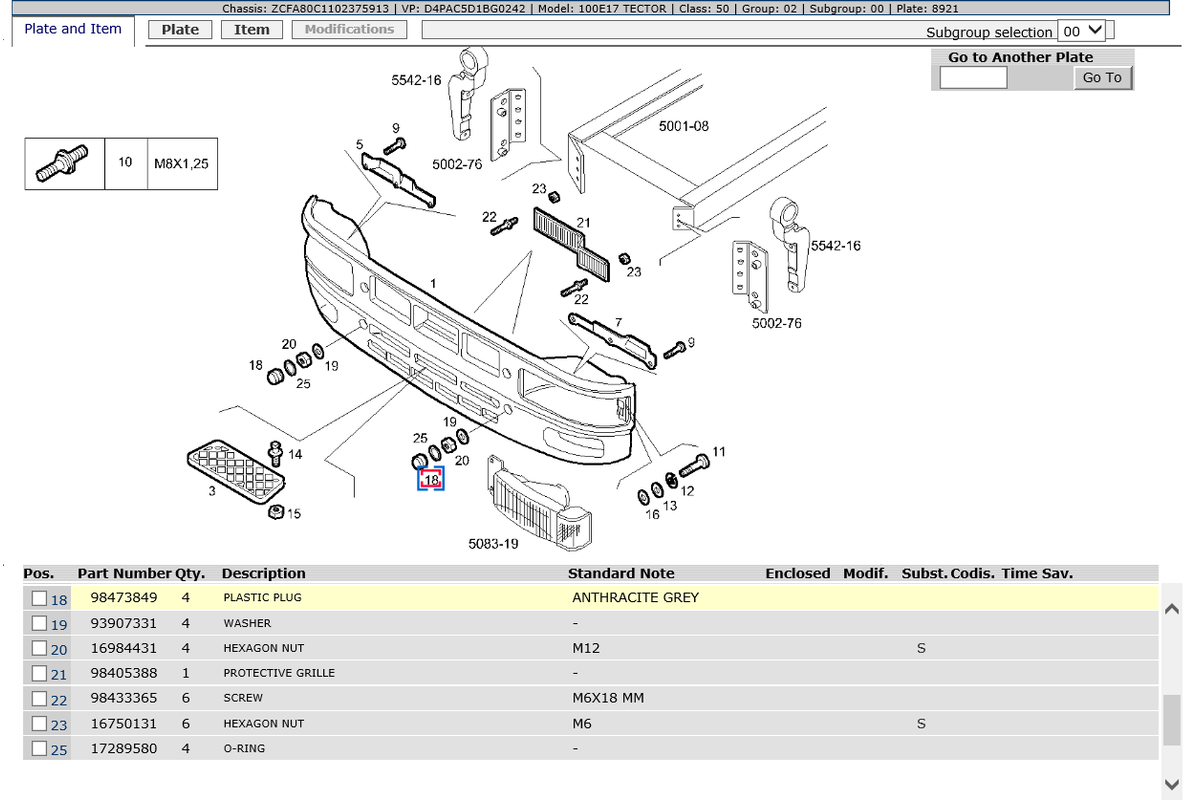Open the Plate tab

click(x=180, y=30)
